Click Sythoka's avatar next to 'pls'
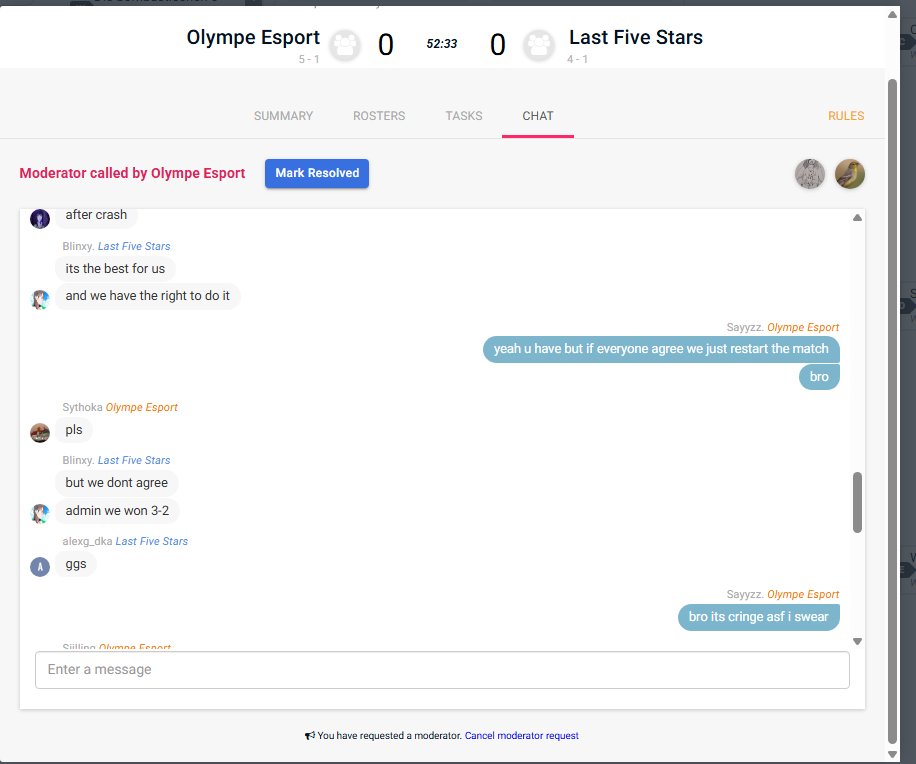 (x=40, y=433)
